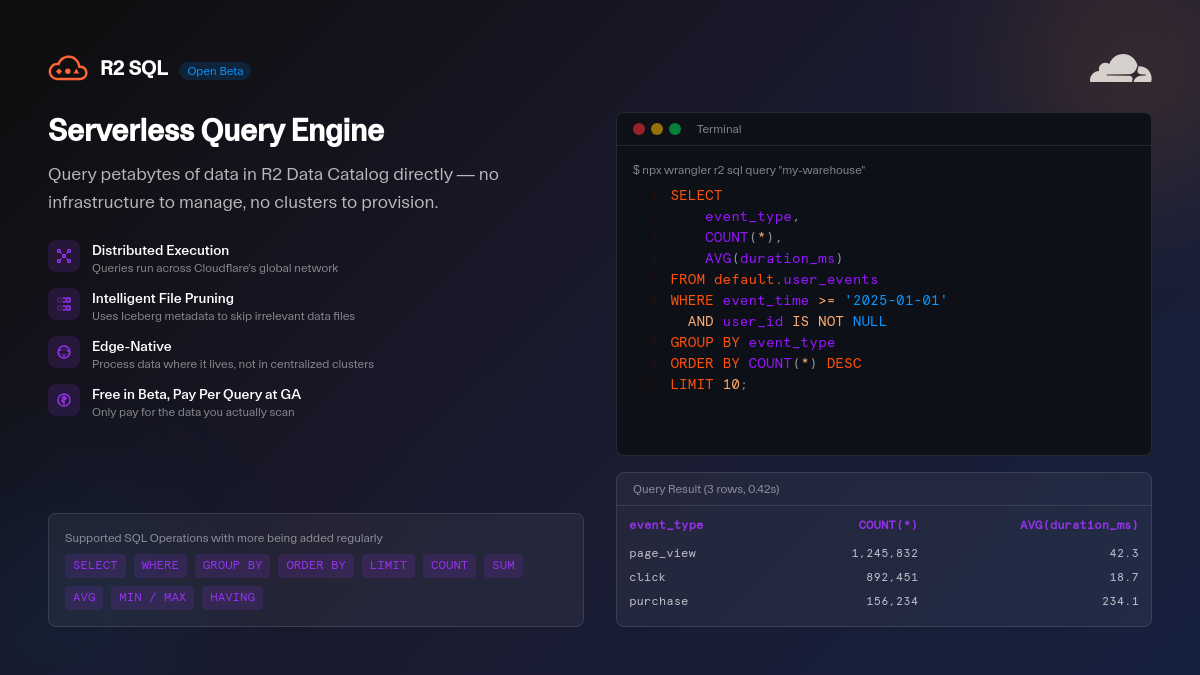The width and height of the screenshot is (1200, 675).
Task: Click the Open Beta badge
Action: pyautogui.click(x=215, y=71)
